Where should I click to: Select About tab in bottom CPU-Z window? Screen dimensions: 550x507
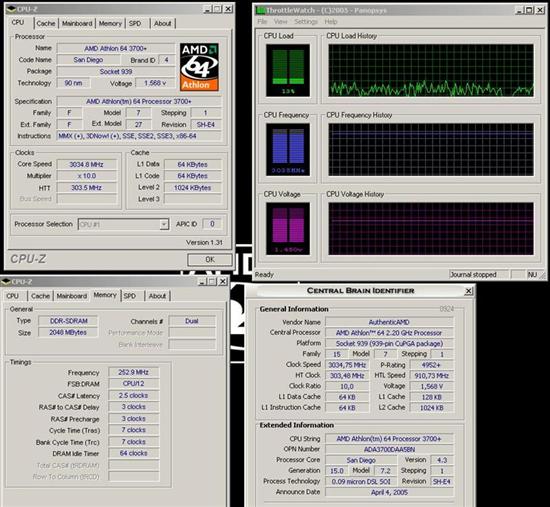coord(157,296)
